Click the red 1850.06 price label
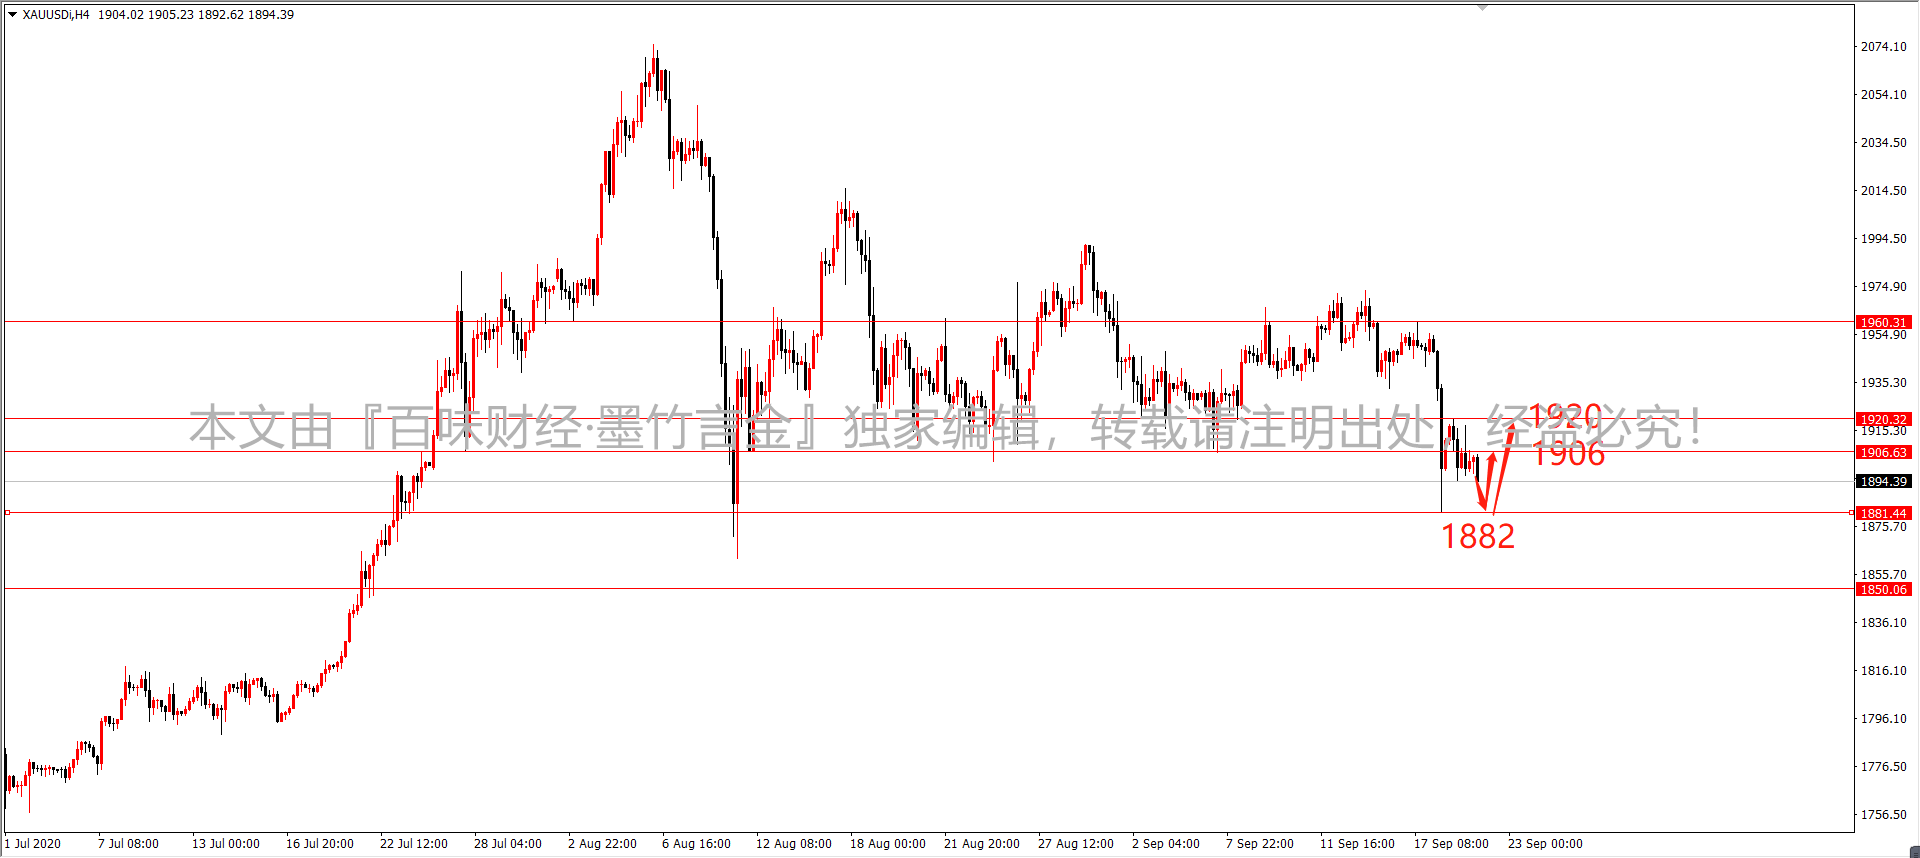 pos(1884,589)
